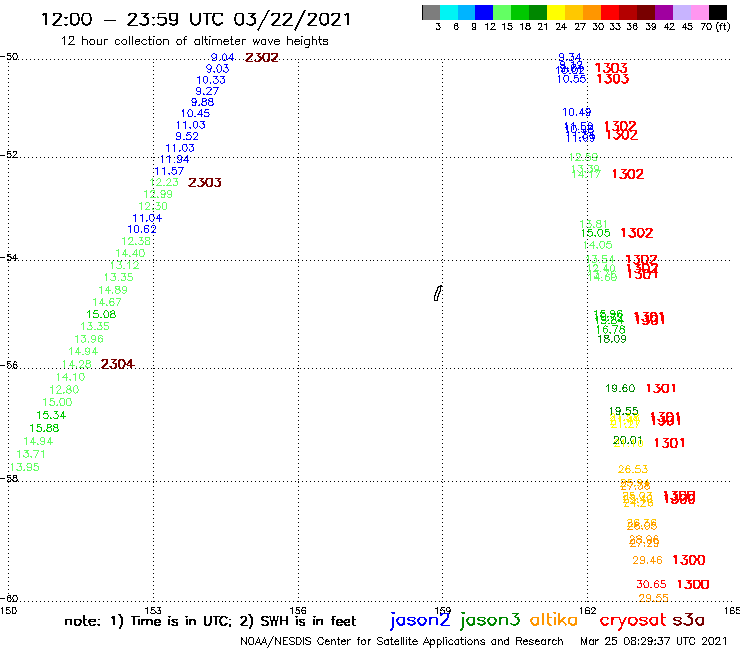Click wave height reading 29.46
The height and width of the screenshot is (650, 740).
click(x=648, y=560)
